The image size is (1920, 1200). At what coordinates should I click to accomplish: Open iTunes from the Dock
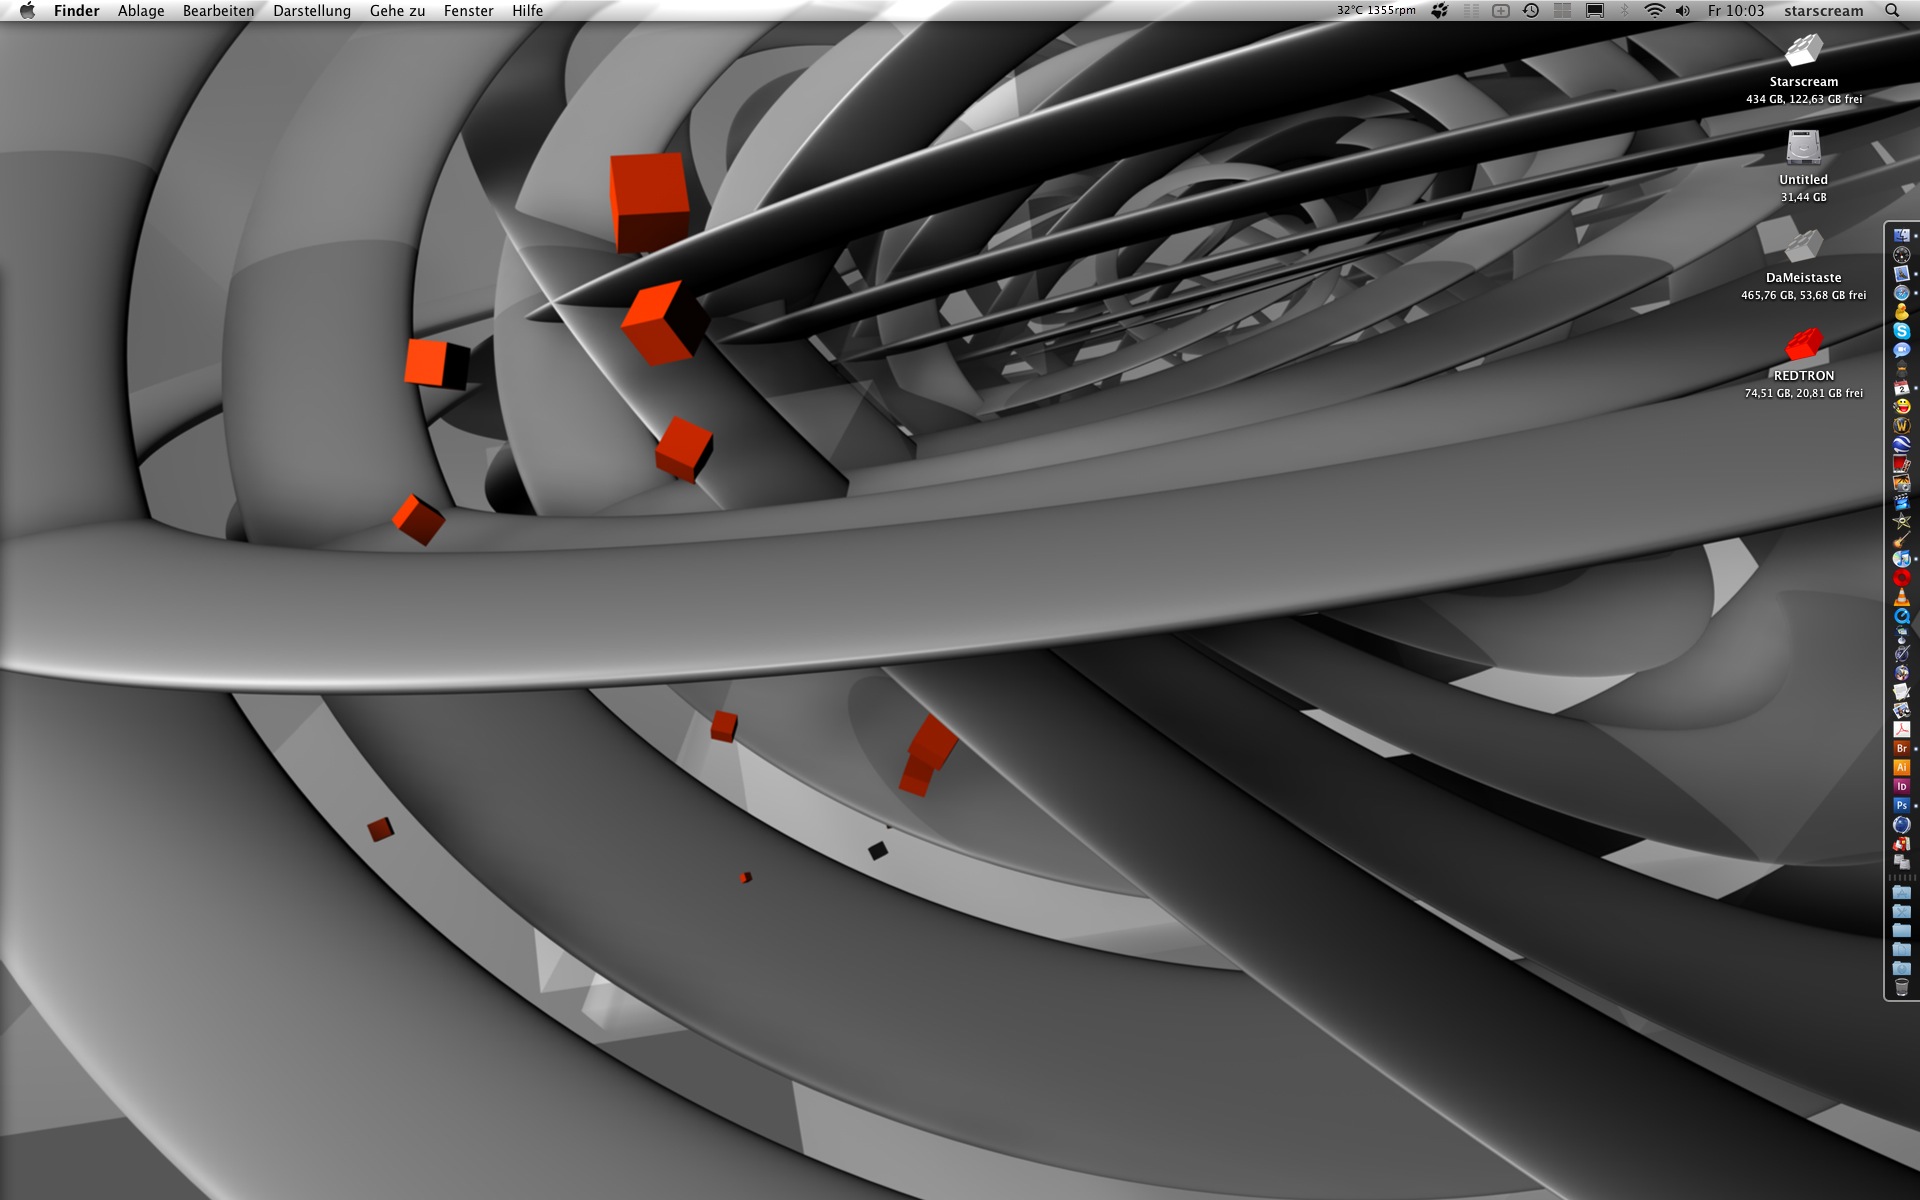1902,559
